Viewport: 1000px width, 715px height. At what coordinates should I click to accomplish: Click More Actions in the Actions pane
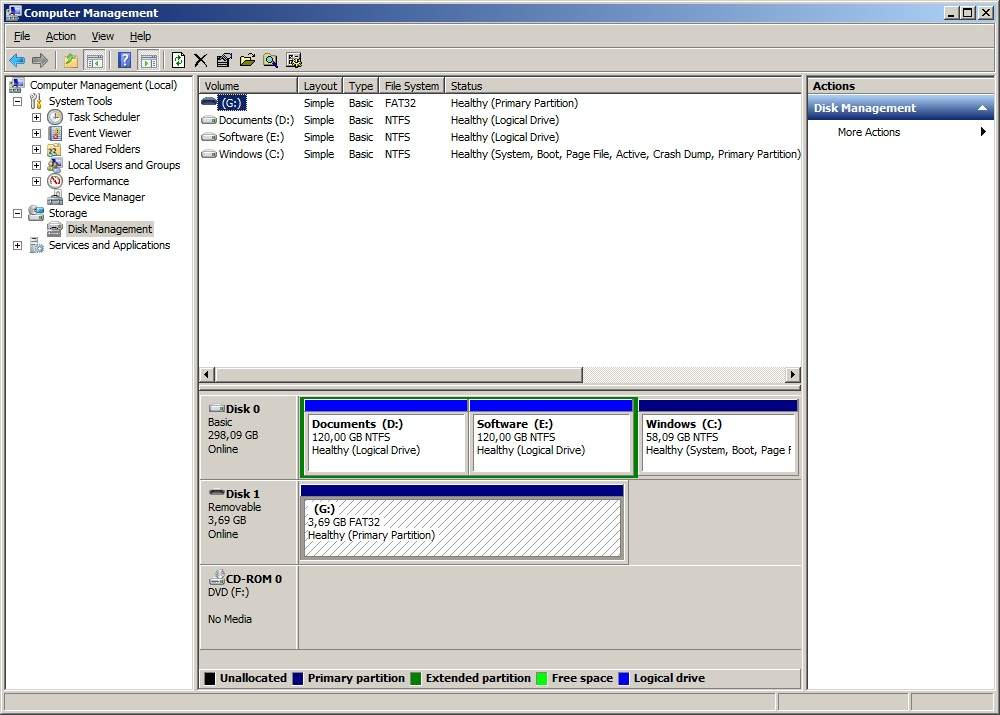868,132
